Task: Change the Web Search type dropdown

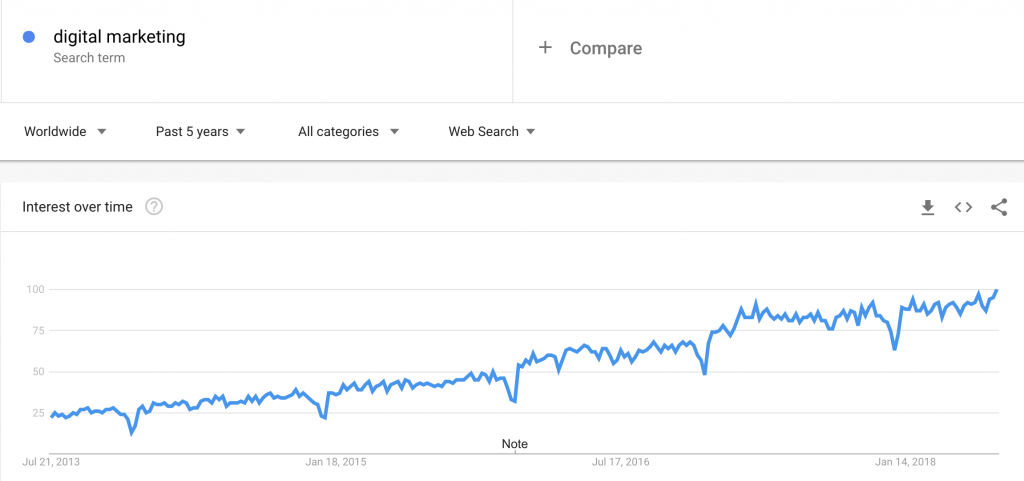Action: (x=491, y=131)
